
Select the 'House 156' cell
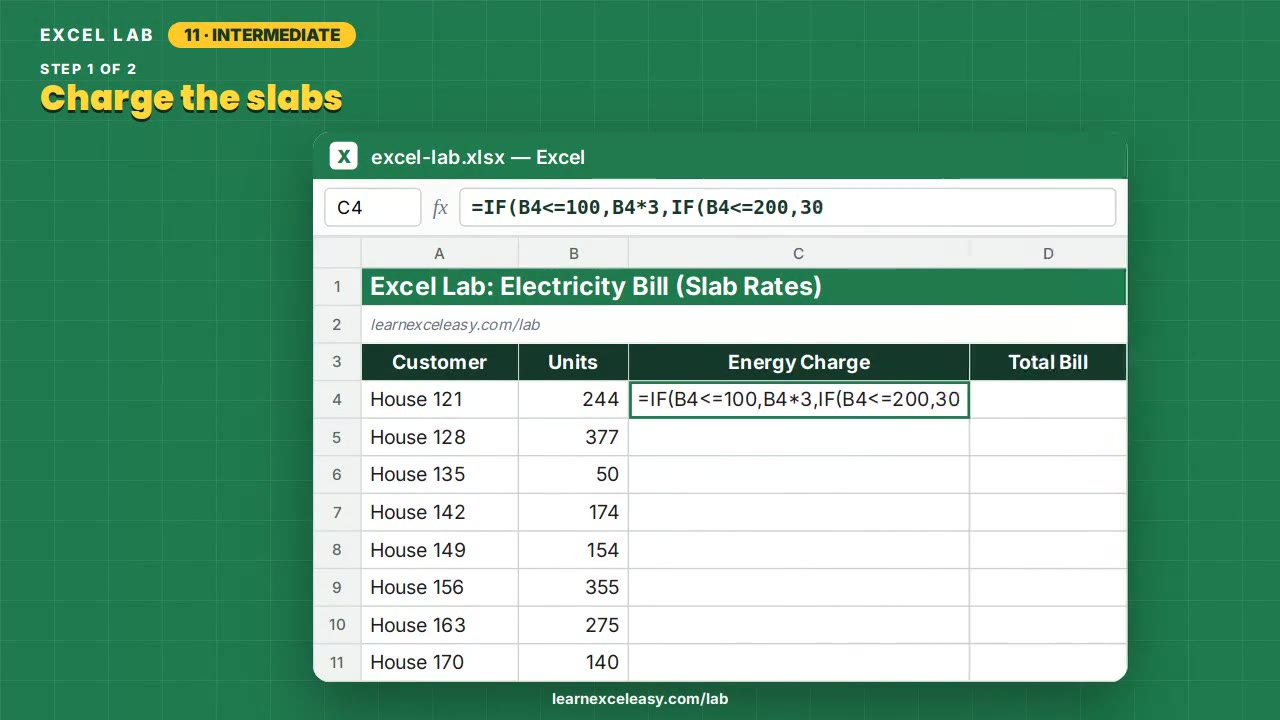pyautogui.click(x=440, y=587)
